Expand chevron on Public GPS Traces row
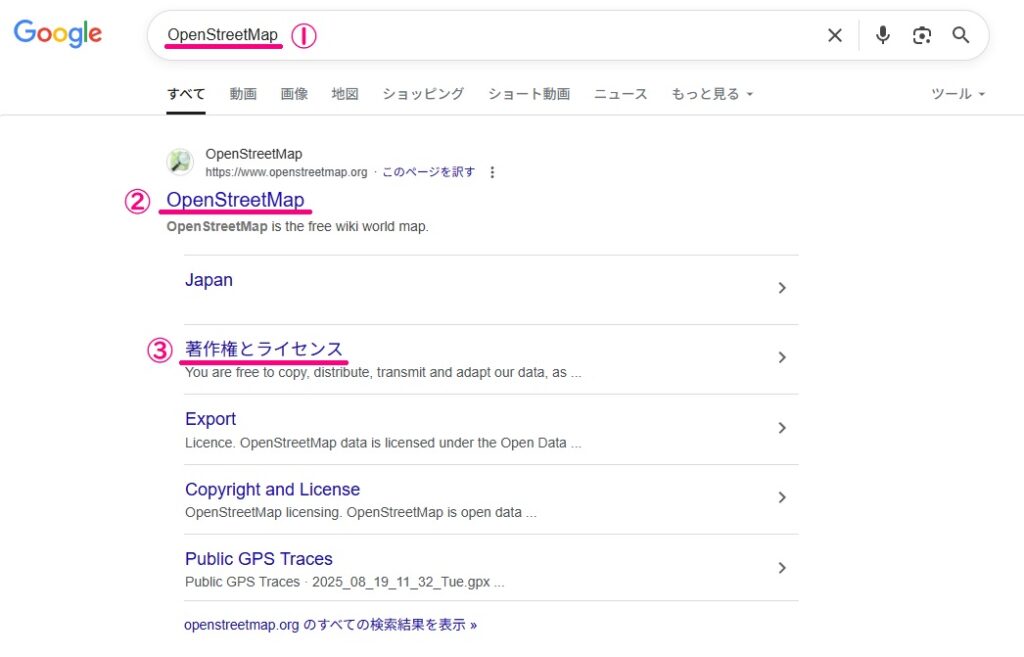This screenshot has width=1024, height=657. pos(782,568)
